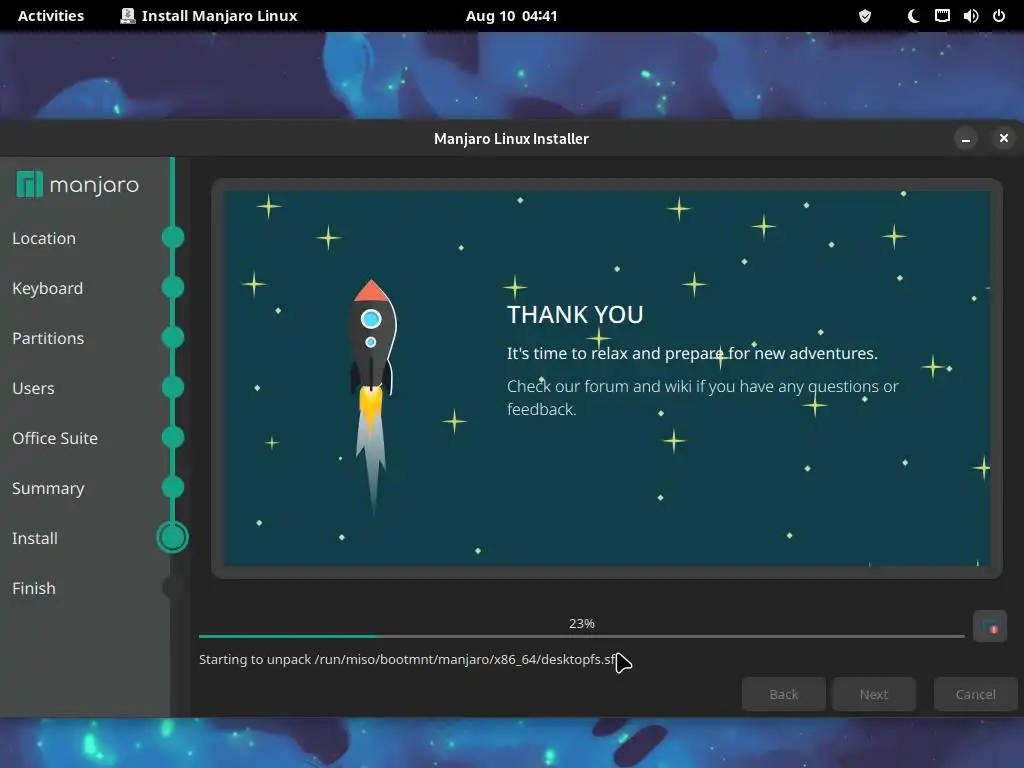Click the 23% progress label
This screenshot has width=1024, height=768.
(581, 624)
